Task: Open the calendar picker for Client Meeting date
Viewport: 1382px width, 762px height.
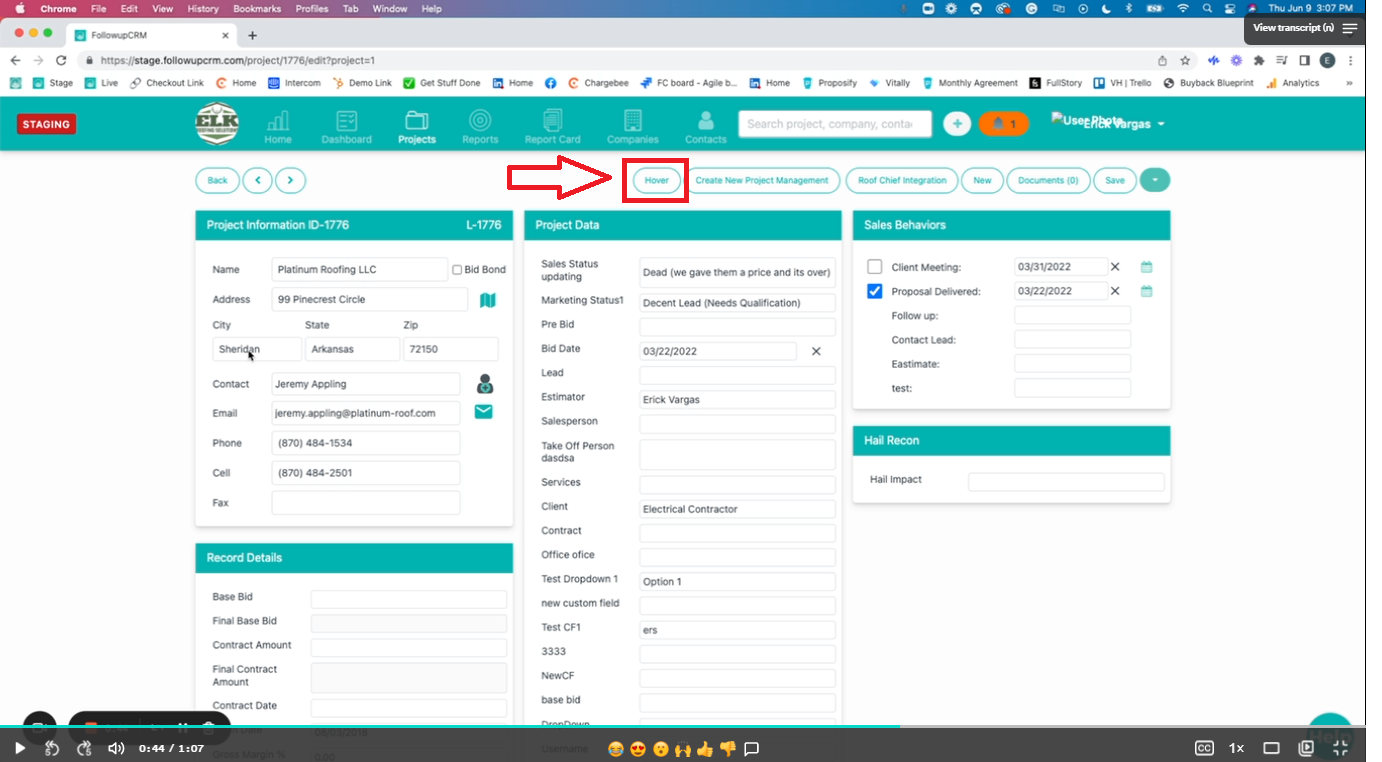Action: click(1146, 266)
